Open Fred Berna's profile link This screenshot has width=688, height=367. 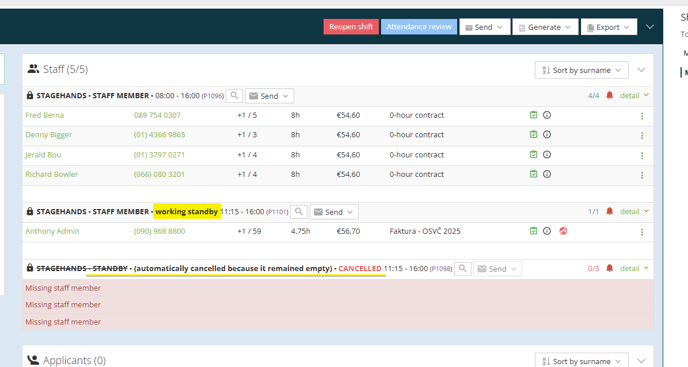click(44, 115)
